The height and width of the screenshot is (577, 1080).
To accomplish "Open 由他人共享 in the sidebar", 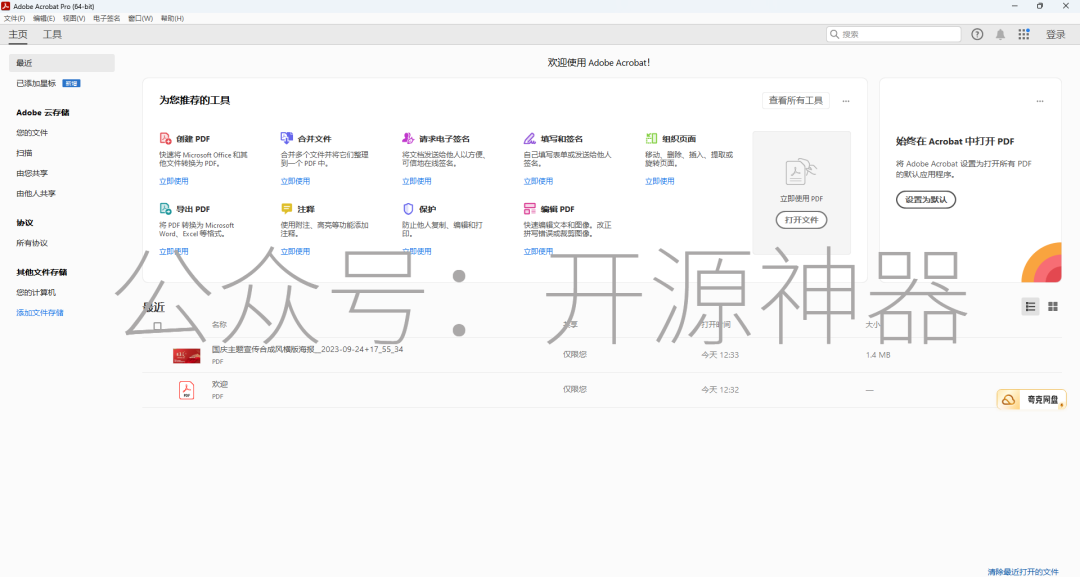I will [x=36, y=193].
